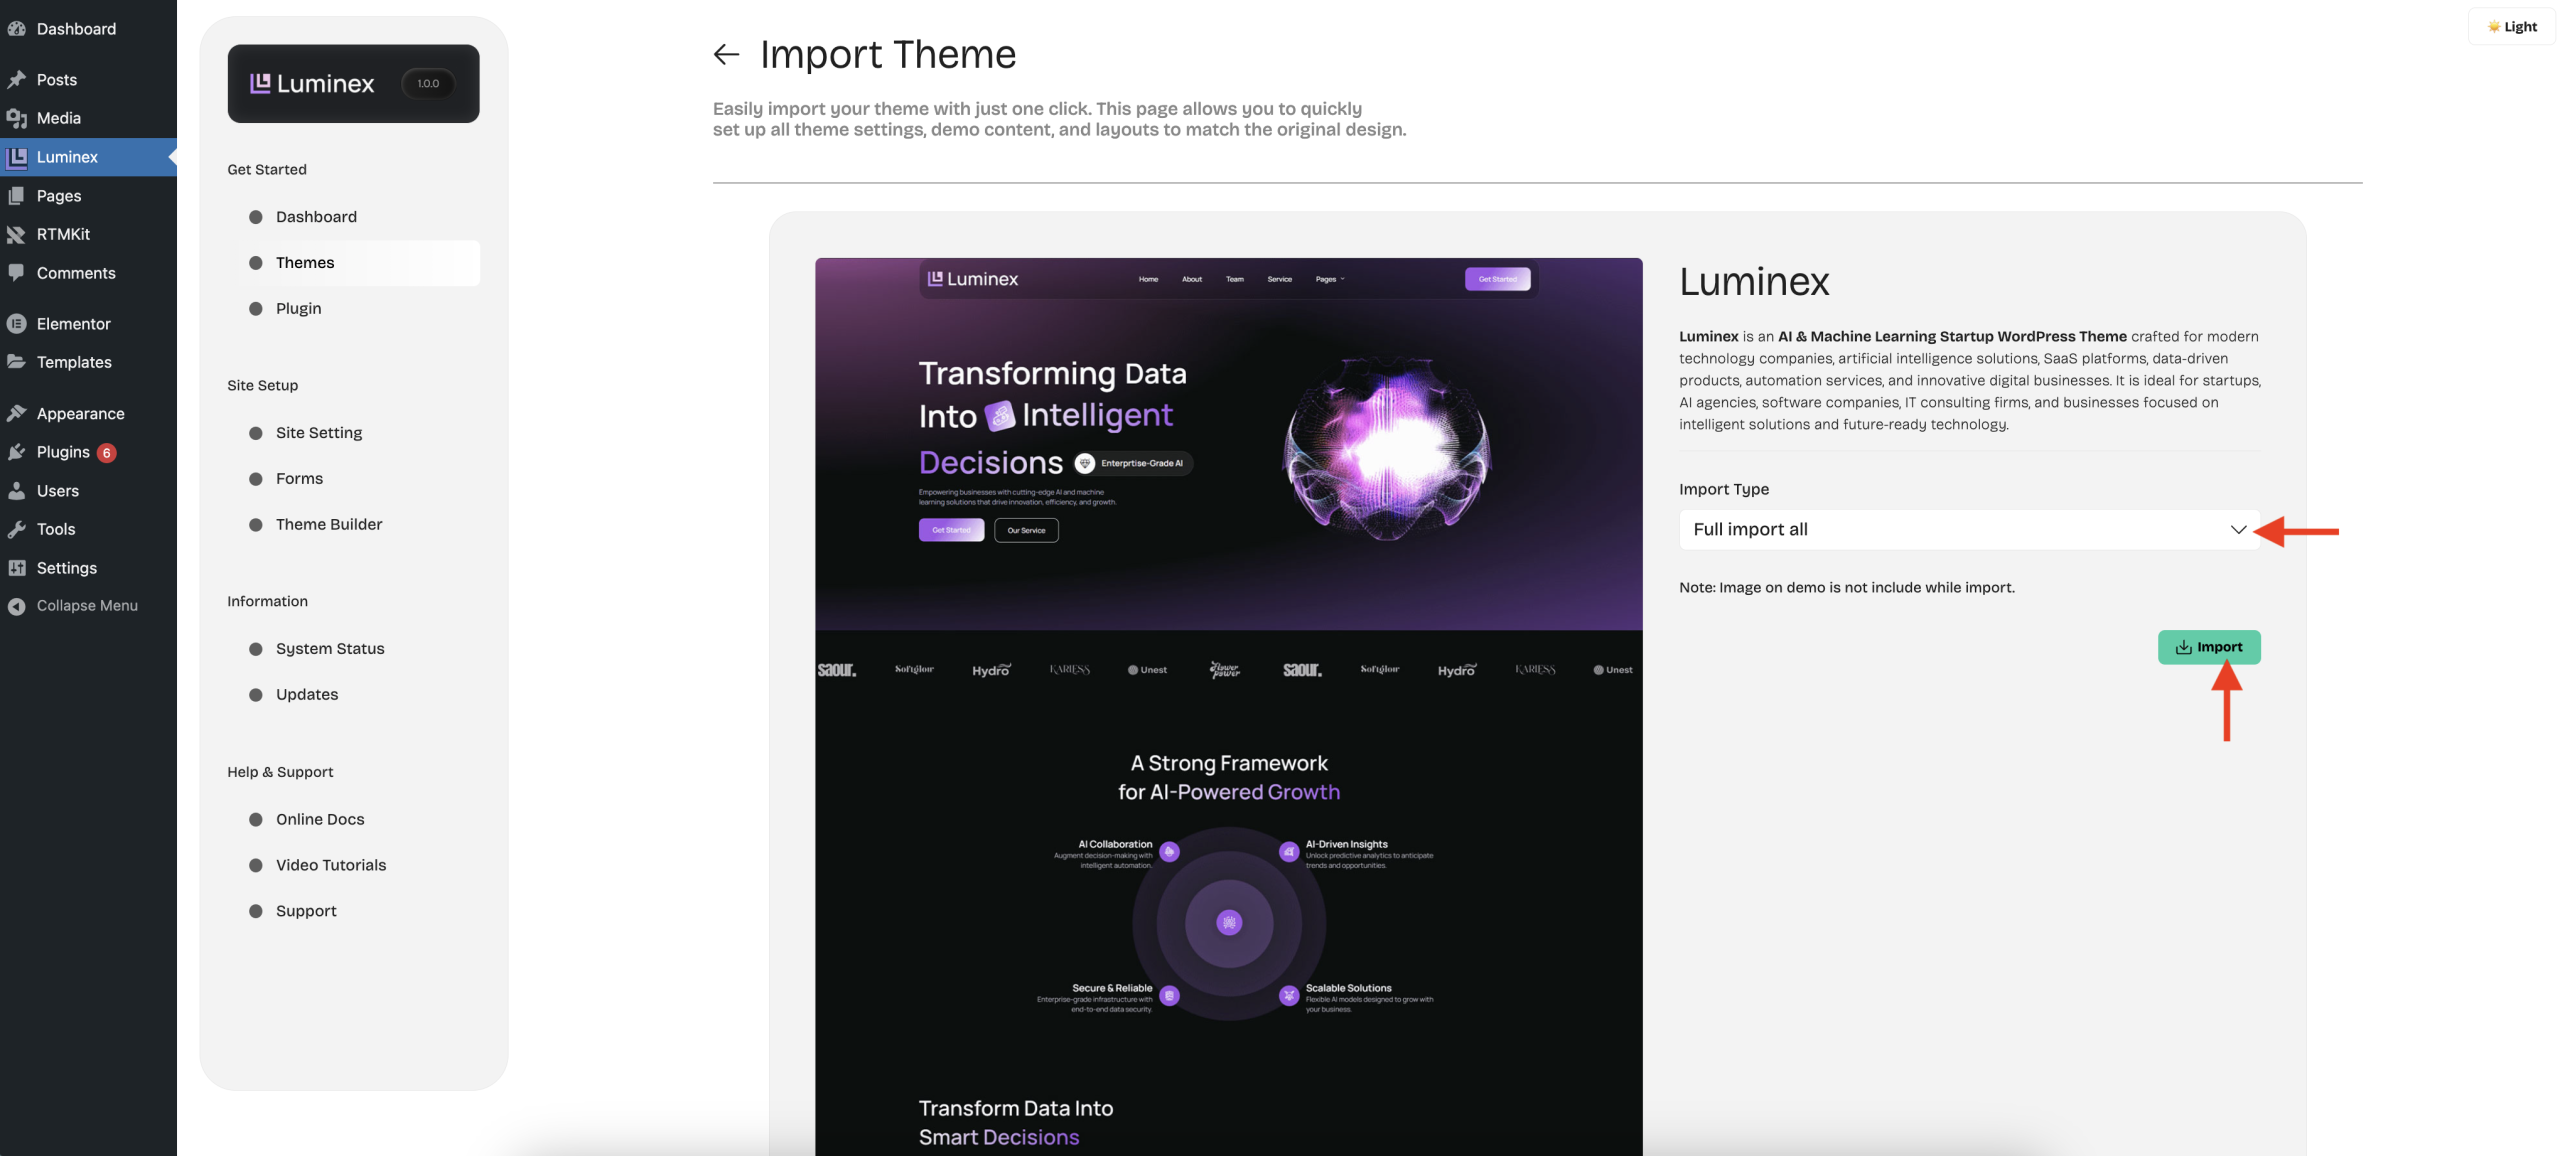This screenshot has height=1156, width=2560.
Task: Go to System Status page
Action: pyautogui.click(x=329, y=649)
